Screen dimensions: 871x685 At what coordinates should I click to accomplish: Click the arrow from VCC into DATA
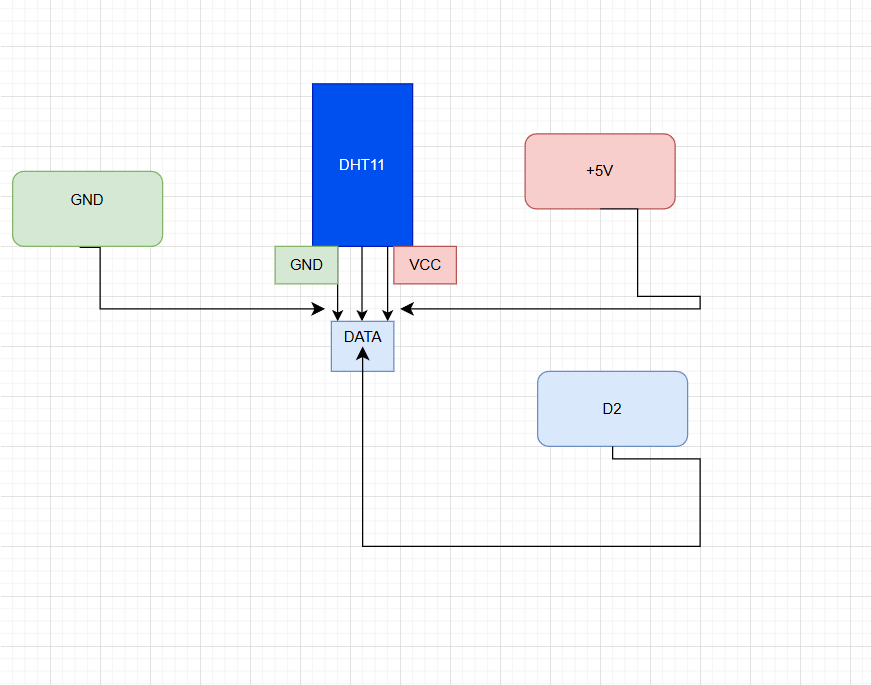[x=388, y=300]
